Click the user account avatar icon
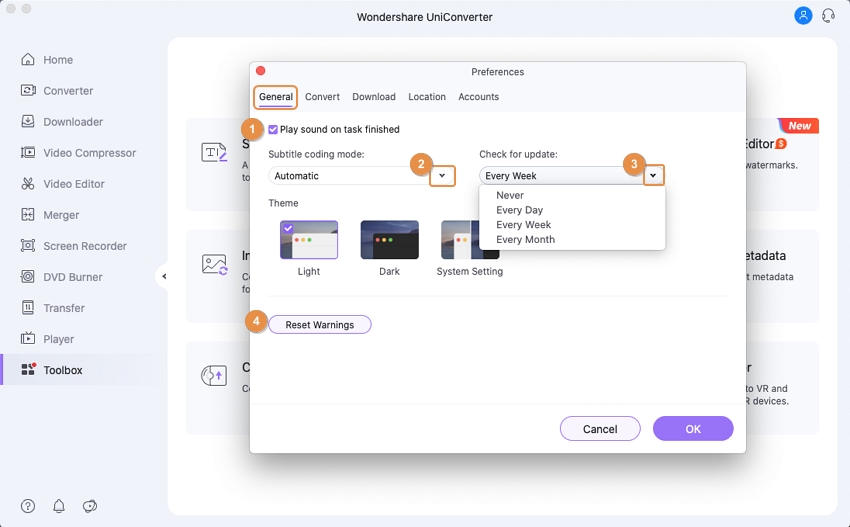 803,16
